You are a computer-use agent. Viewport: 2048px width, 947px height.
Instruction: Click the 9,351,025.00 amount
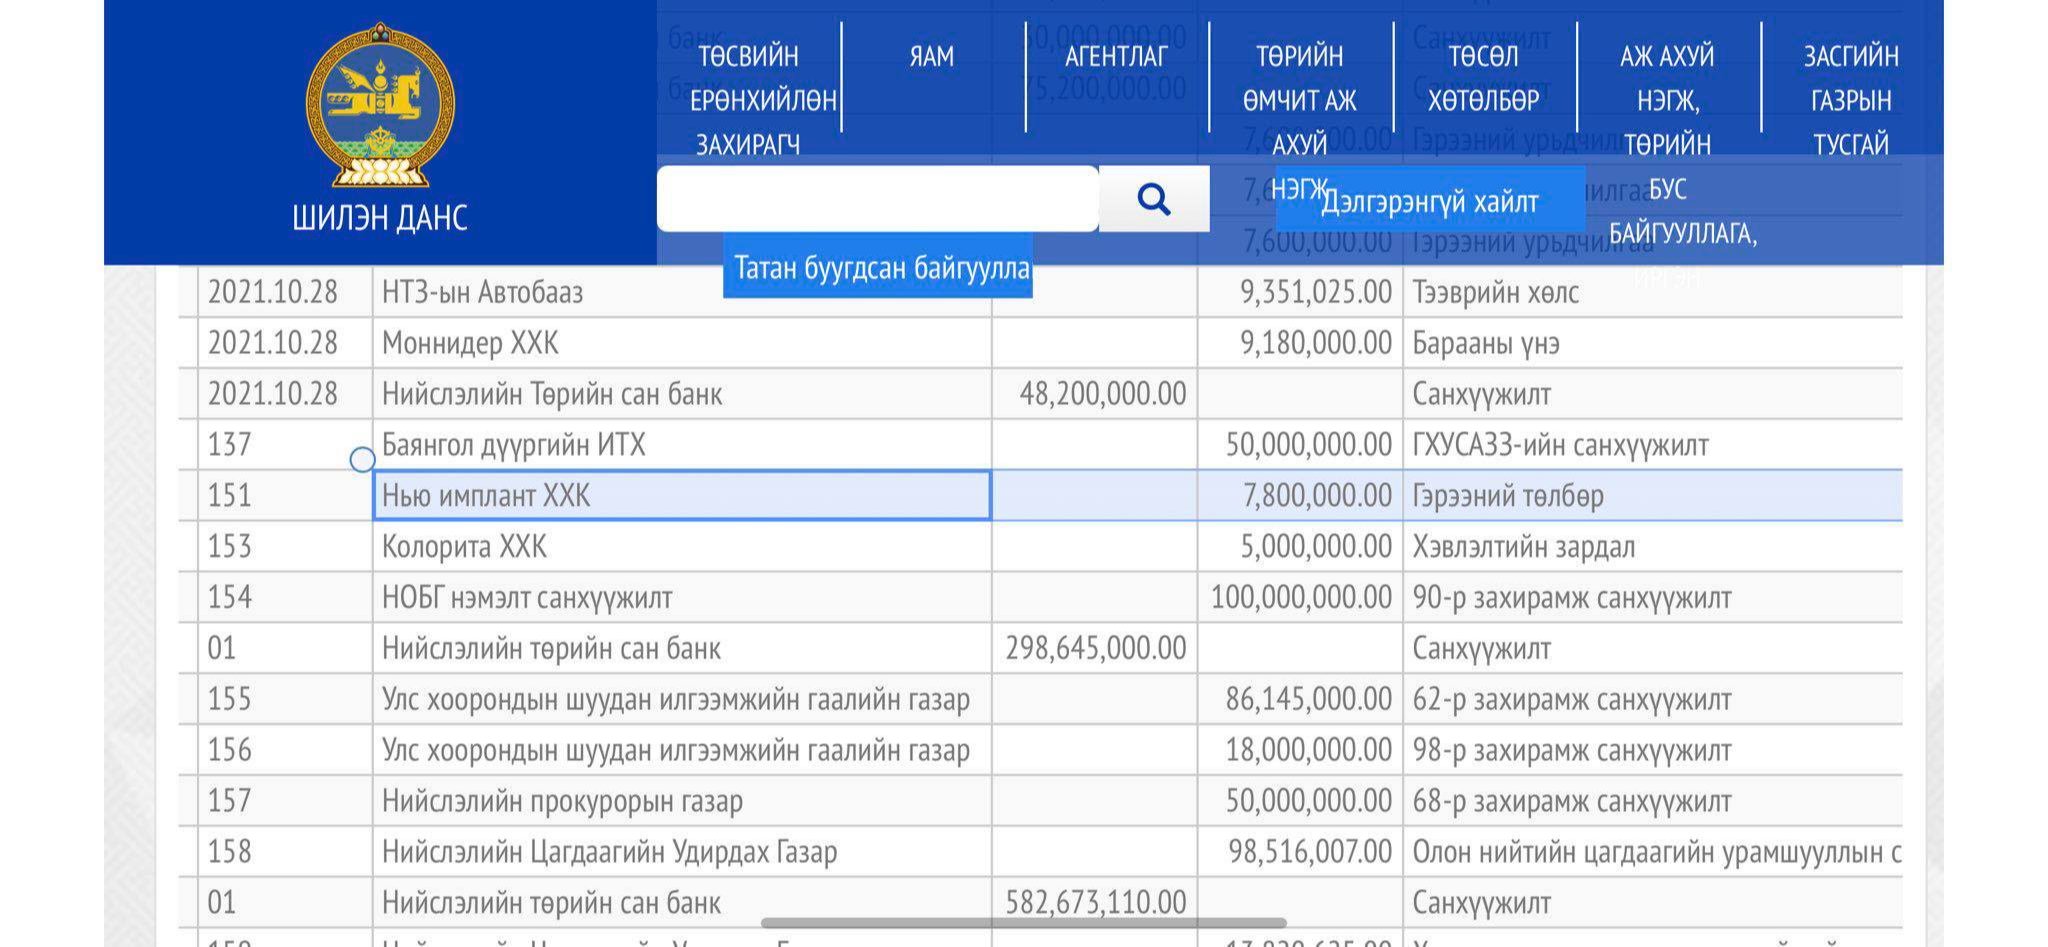pyautogui.click(x=1316, y=292)
